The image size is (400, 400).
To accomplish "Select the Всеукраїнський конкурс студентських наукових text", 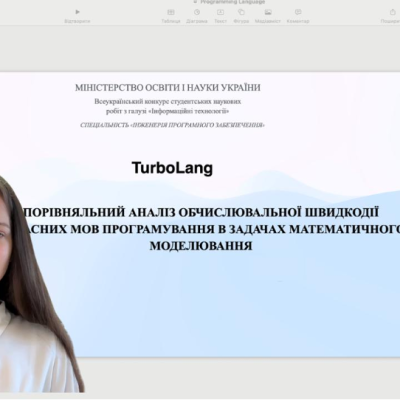I will [x=168, y=101].
